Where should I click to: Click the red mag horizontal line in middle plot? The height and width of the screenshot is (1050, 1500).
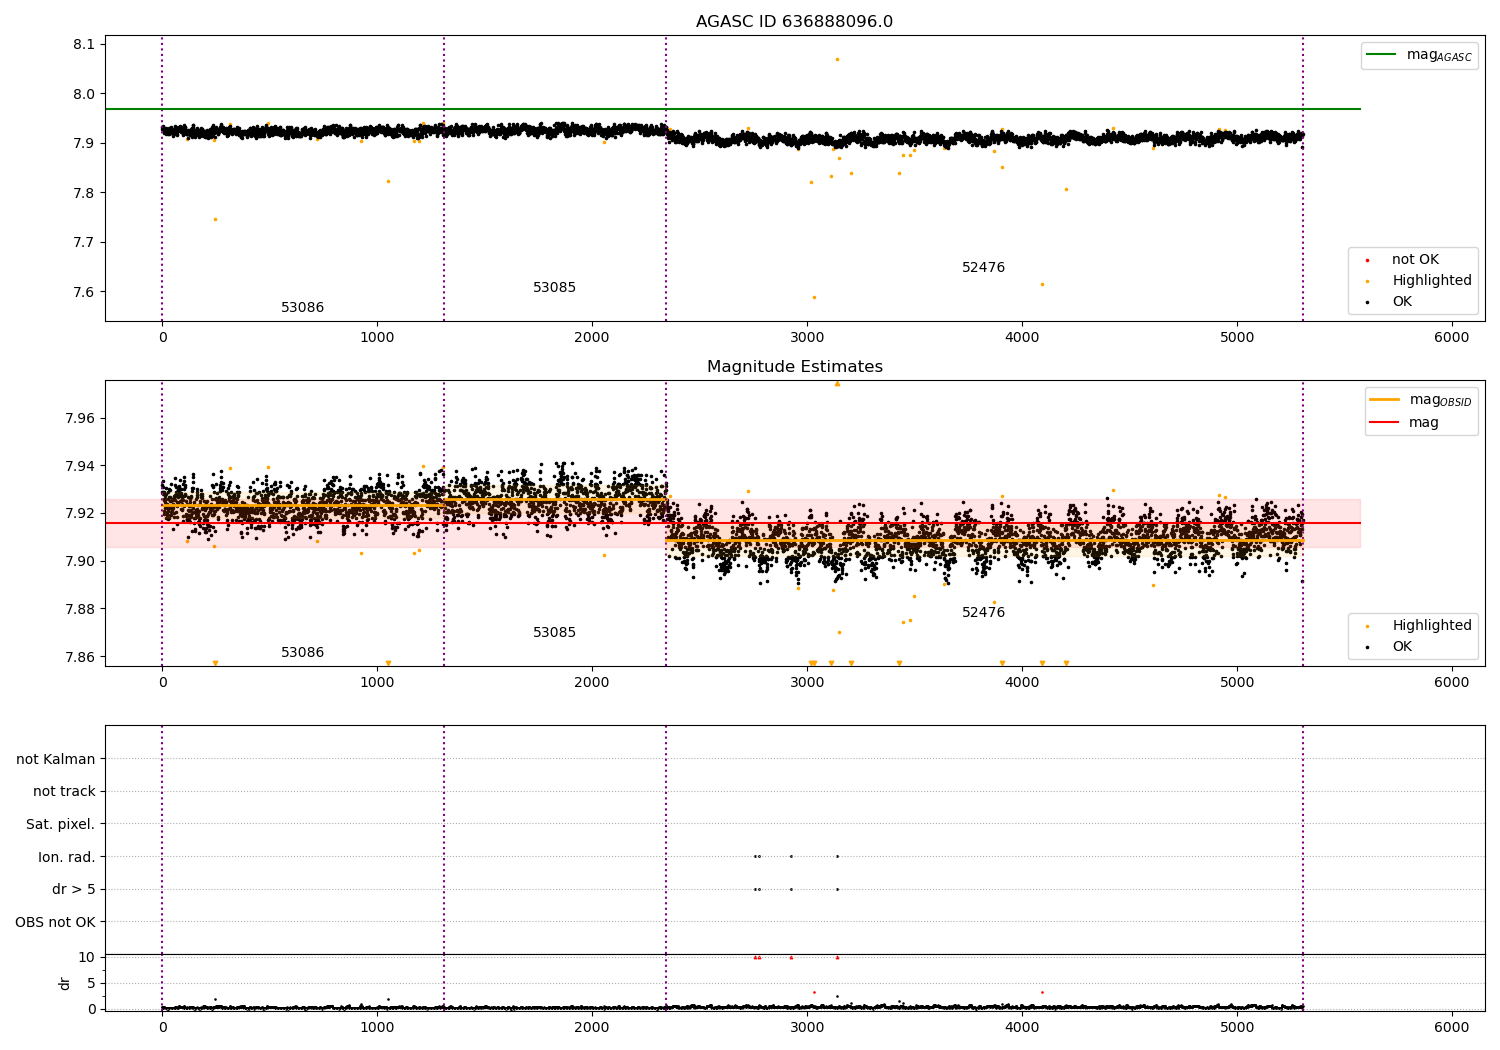732,523
